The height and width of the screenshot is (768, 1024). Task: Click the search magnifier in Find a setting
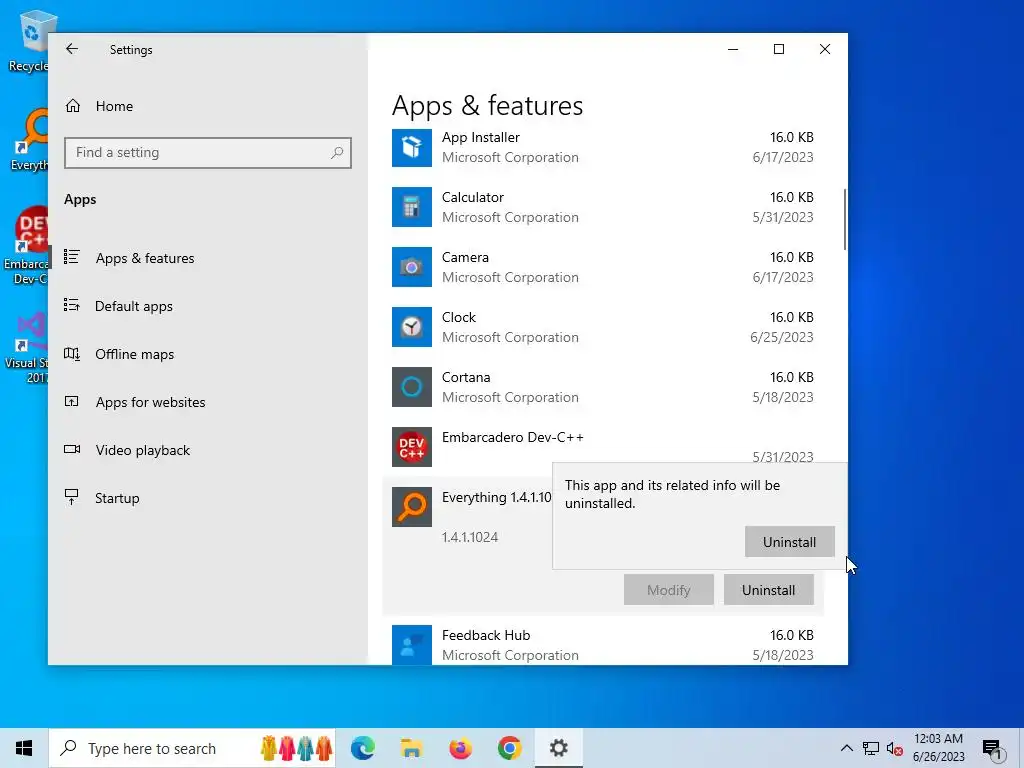point(337,153)
